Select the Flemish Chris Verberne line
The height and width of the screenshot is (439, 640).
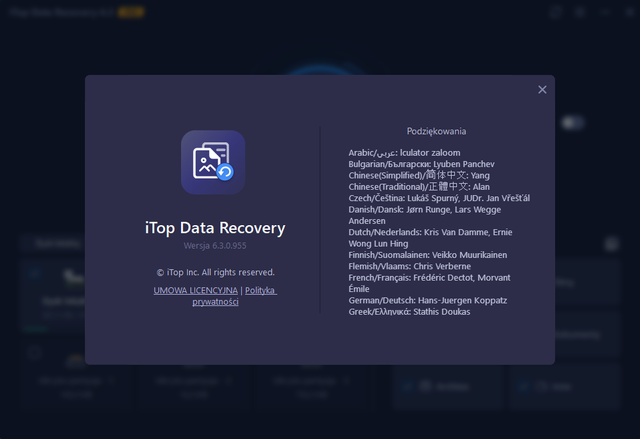click(409, 266)
